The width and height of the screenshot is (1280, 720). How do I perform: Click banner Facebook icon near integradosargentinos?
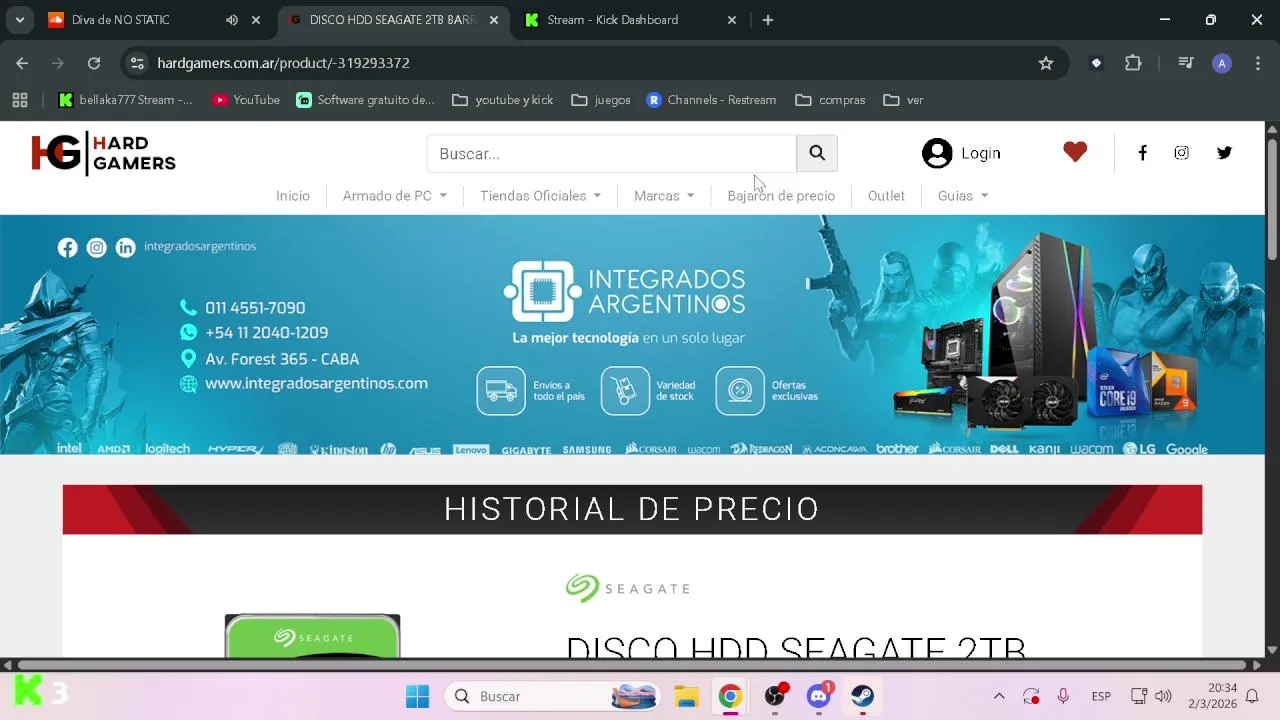pos(67,247)
